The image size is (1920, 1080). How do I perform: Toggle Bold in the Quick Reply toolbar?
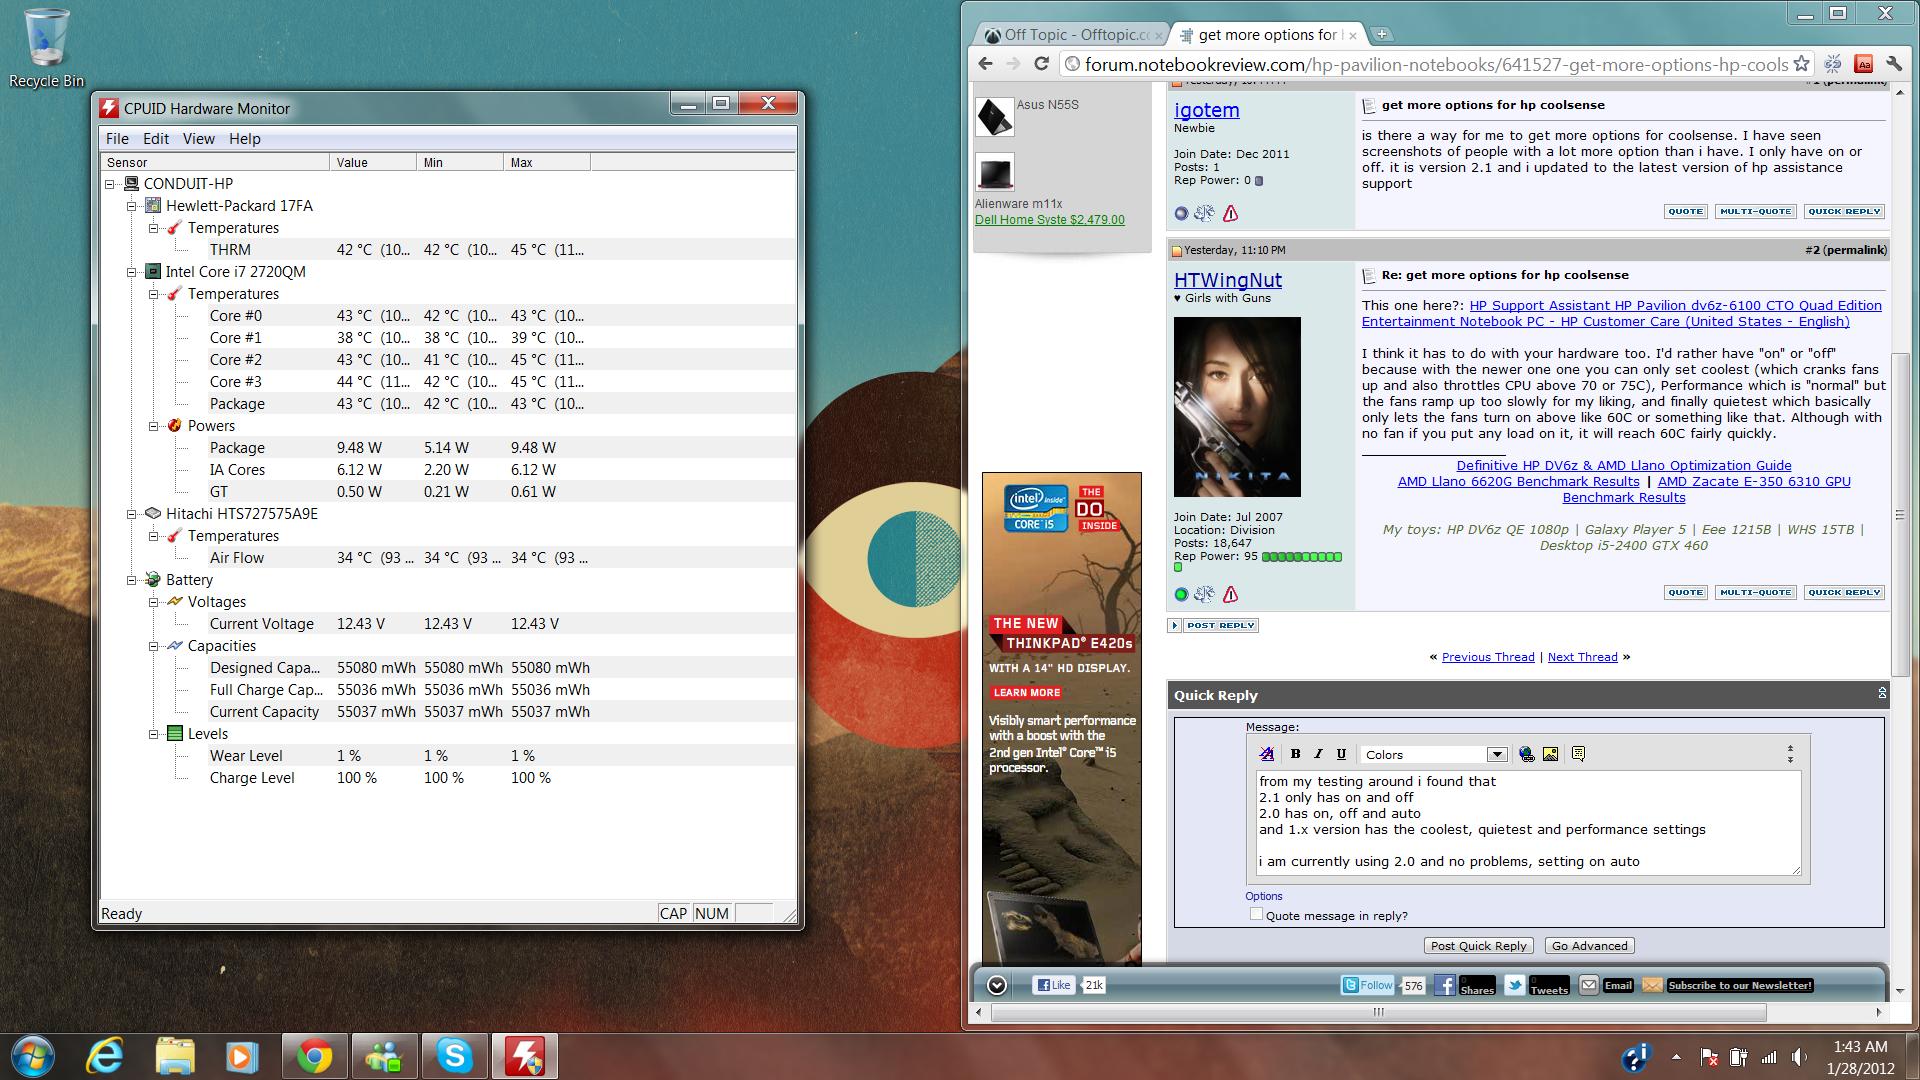click(x=1295, y=754)
